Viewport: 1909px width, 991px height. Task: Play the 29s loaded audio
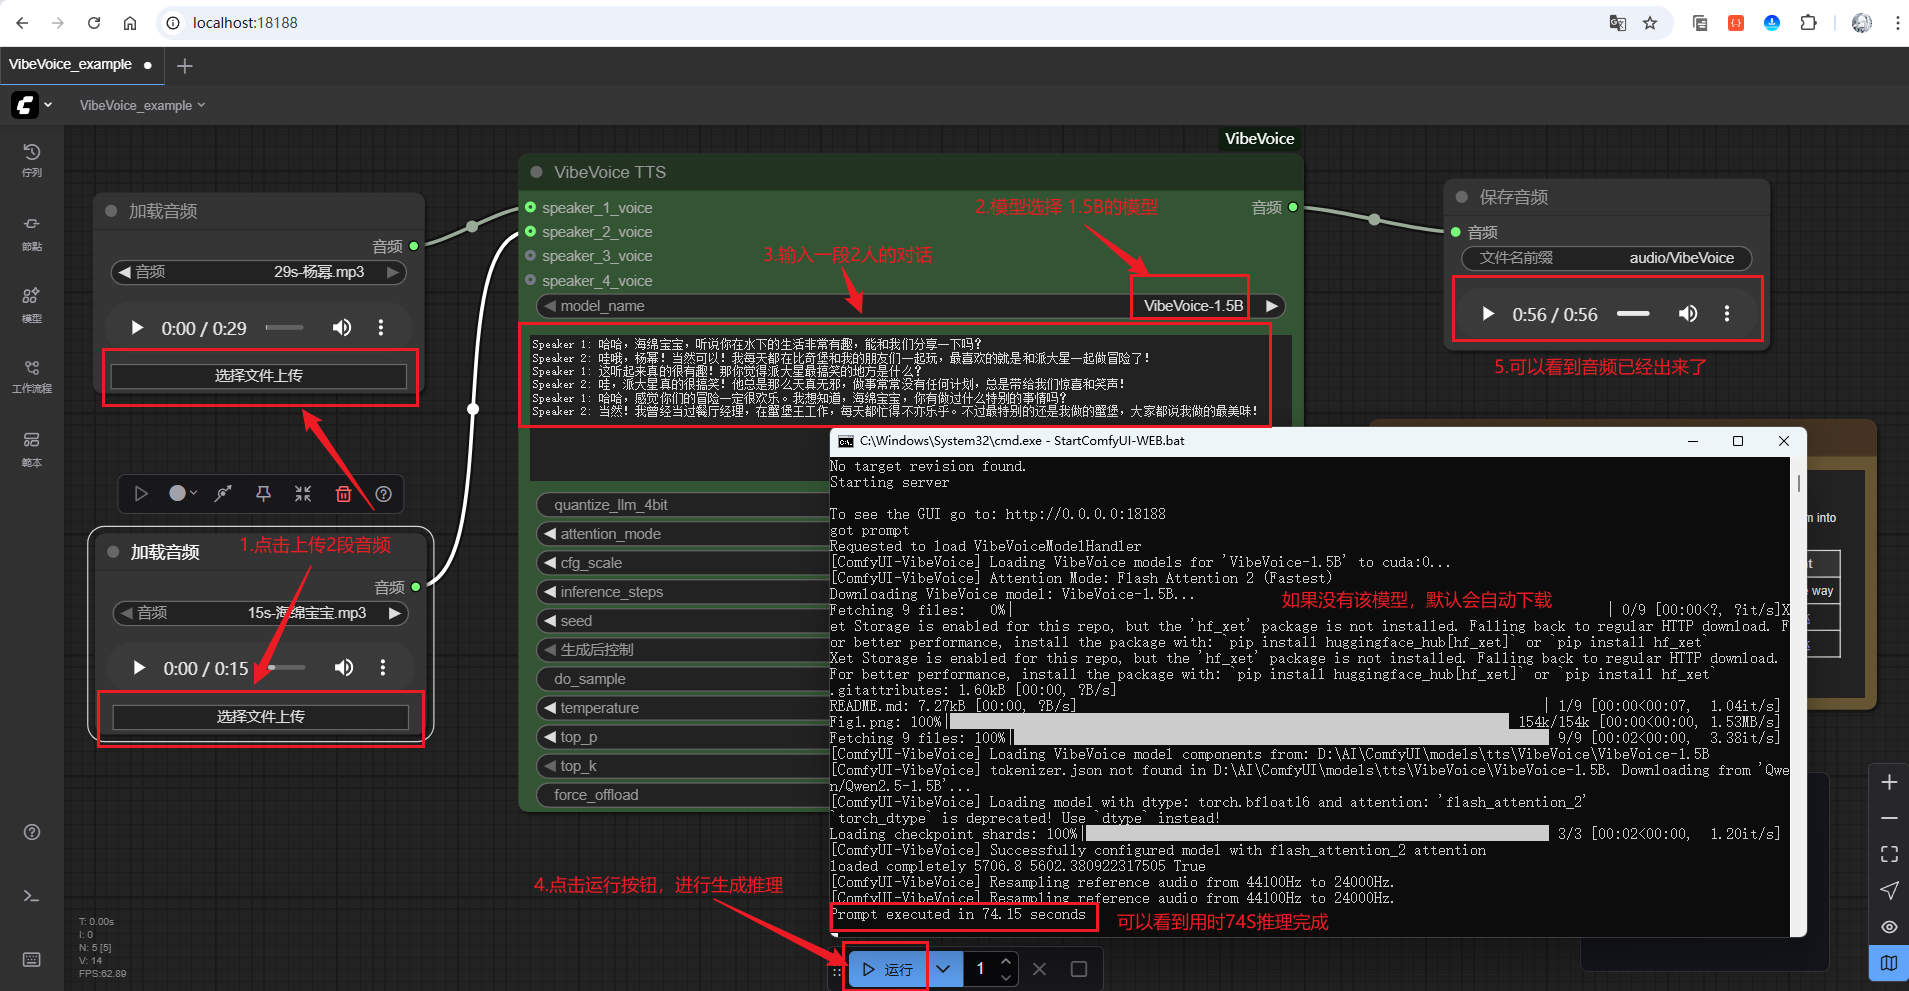(137, 327)
